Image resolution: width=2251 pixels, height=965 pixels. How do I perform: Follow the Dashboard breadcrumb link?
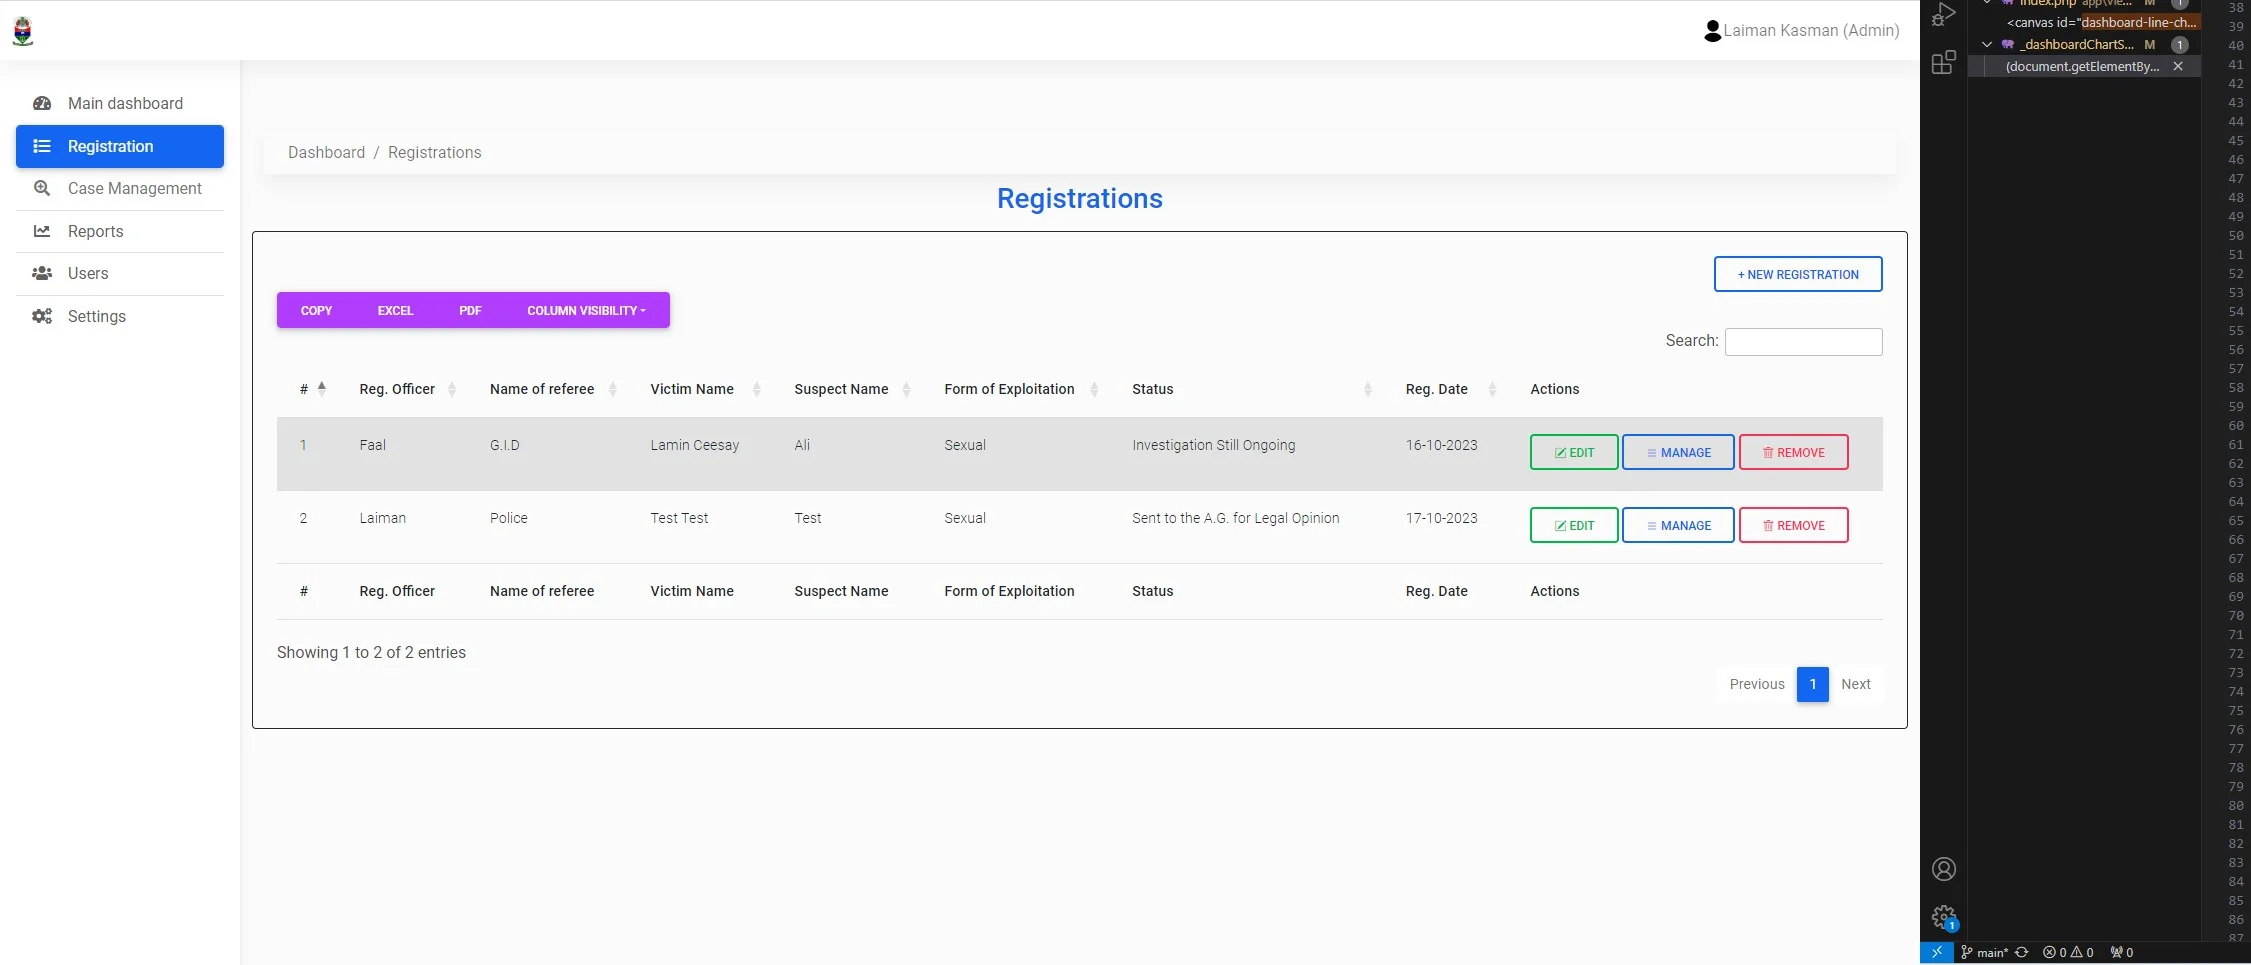pyautogui.click(x=326, y=152)
